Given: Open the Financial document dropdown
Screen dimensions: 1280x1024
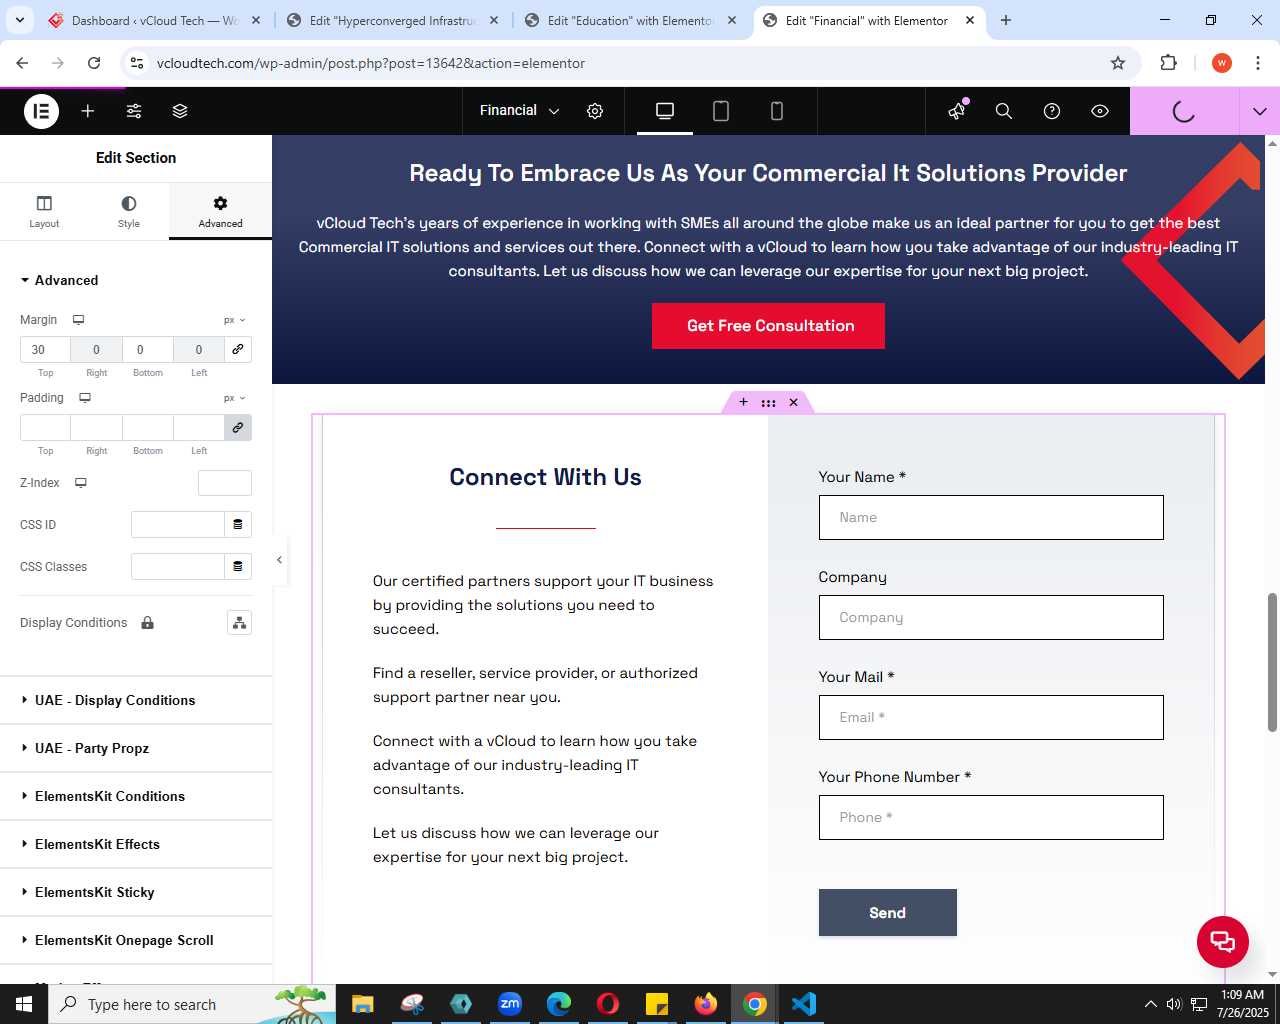Looking at the screenshot, I should click(519, 111).
